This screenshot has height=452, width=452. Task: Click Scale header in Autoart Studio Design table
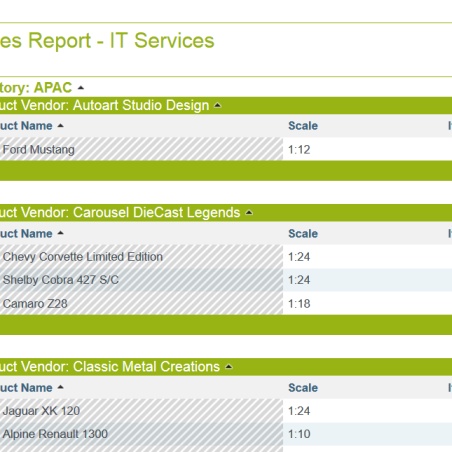coord(303,126)
